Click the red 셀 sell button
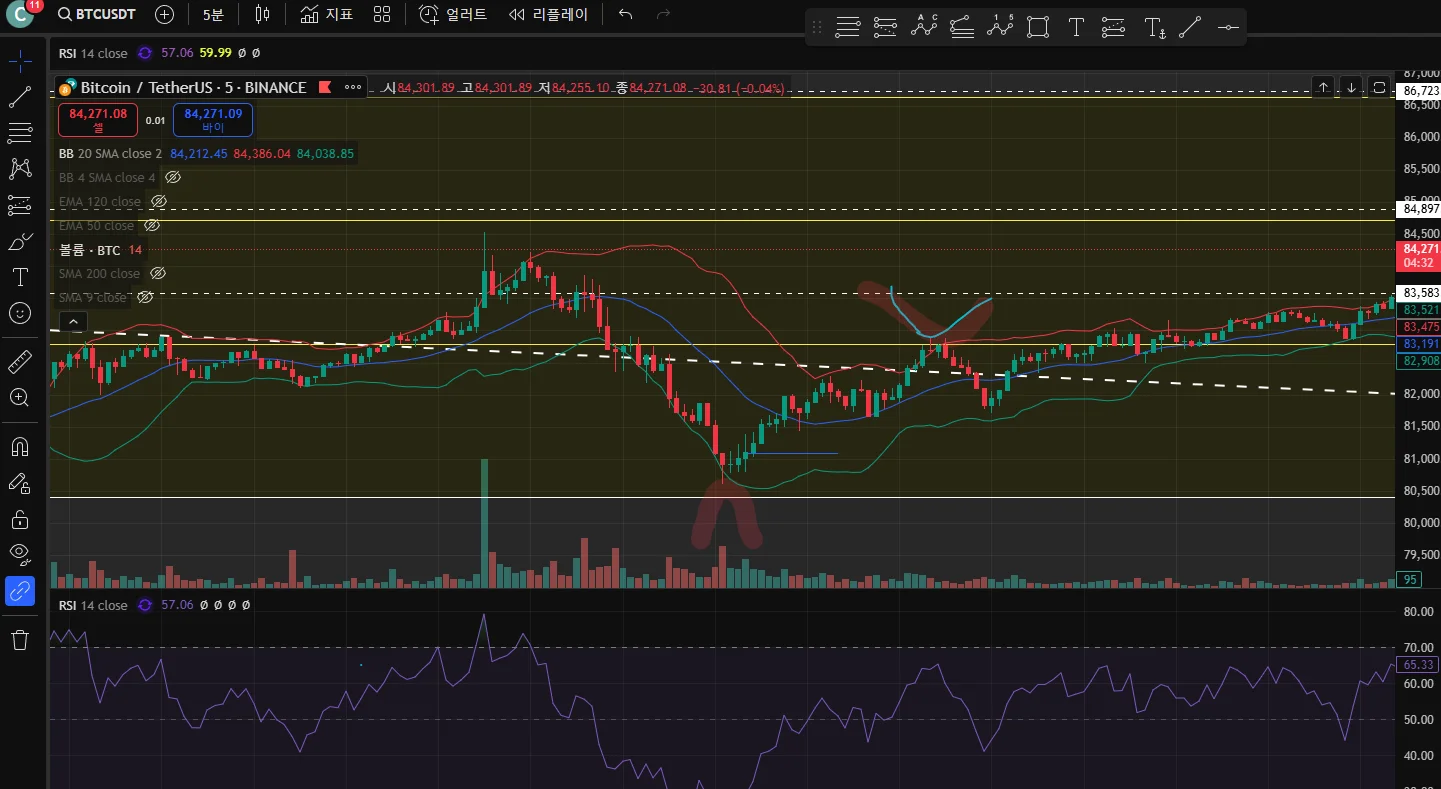The image size is (1441, 789). click(98, 120)
